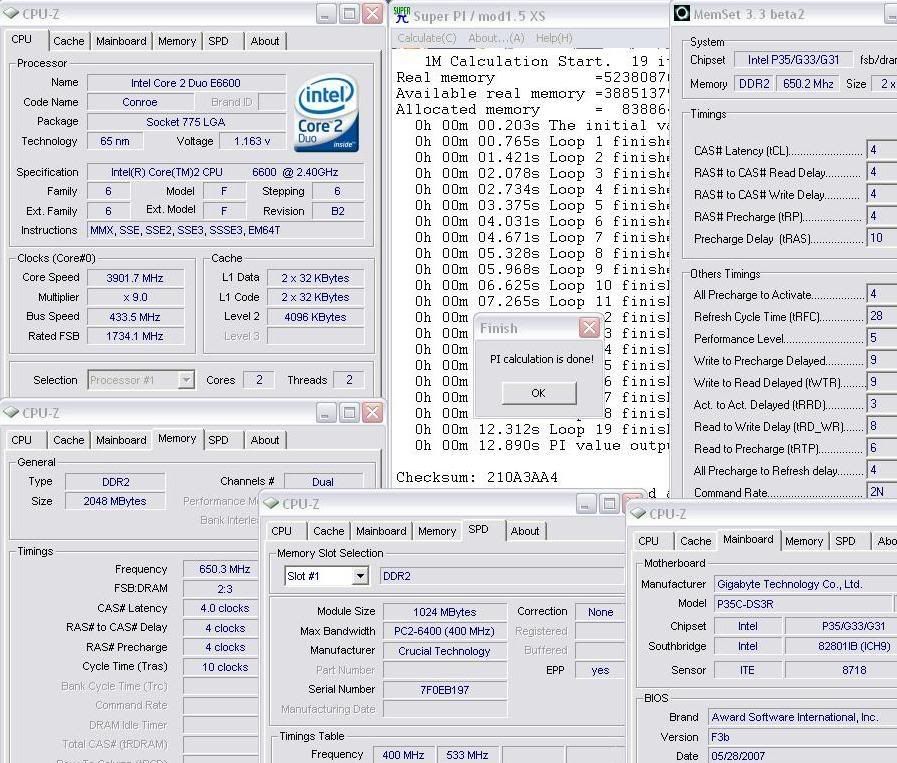This screenshot has width=897, height=763.
Task: Click the Core Speed value 3901.7 MHz
Action: pos(135,278)
